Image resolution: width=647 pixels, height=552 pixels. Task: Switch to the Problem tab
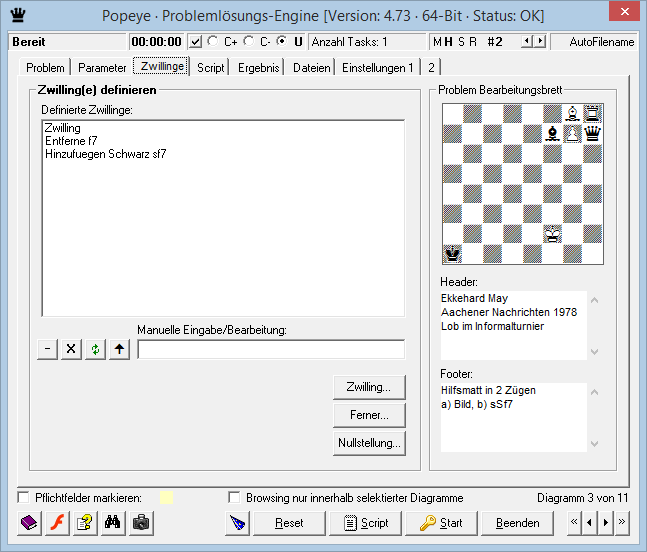tap(45, 68)
